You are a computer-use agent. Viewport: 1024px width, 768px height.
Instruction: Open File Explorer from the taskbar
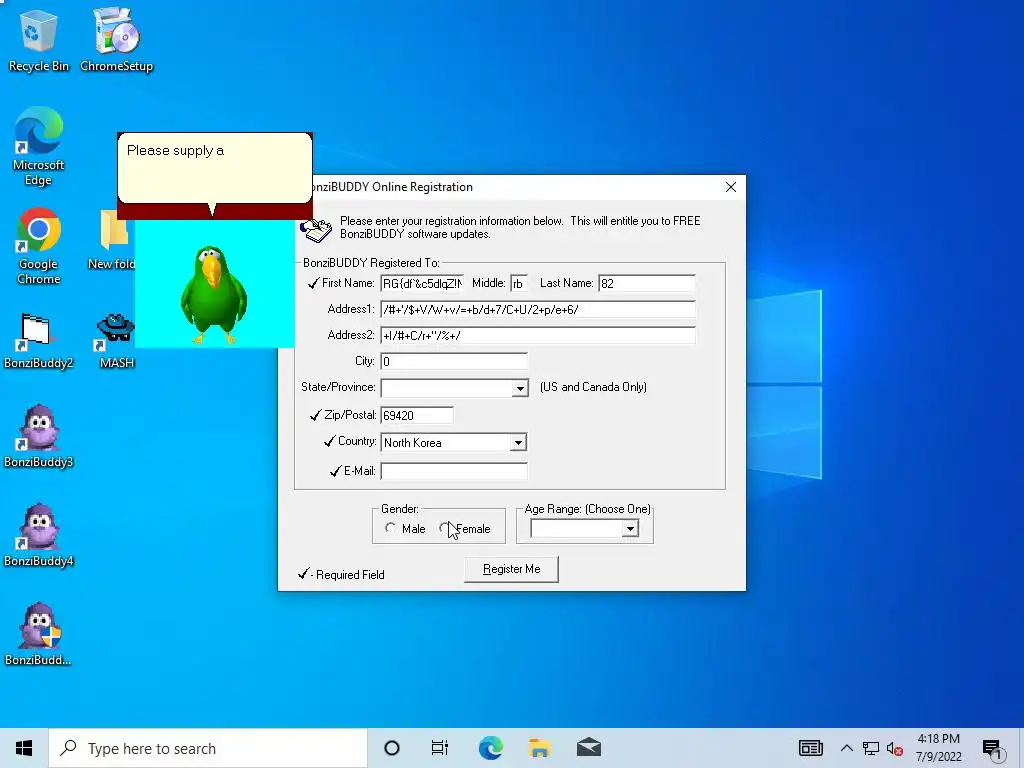pyautogui.click(x=539, y=748)
